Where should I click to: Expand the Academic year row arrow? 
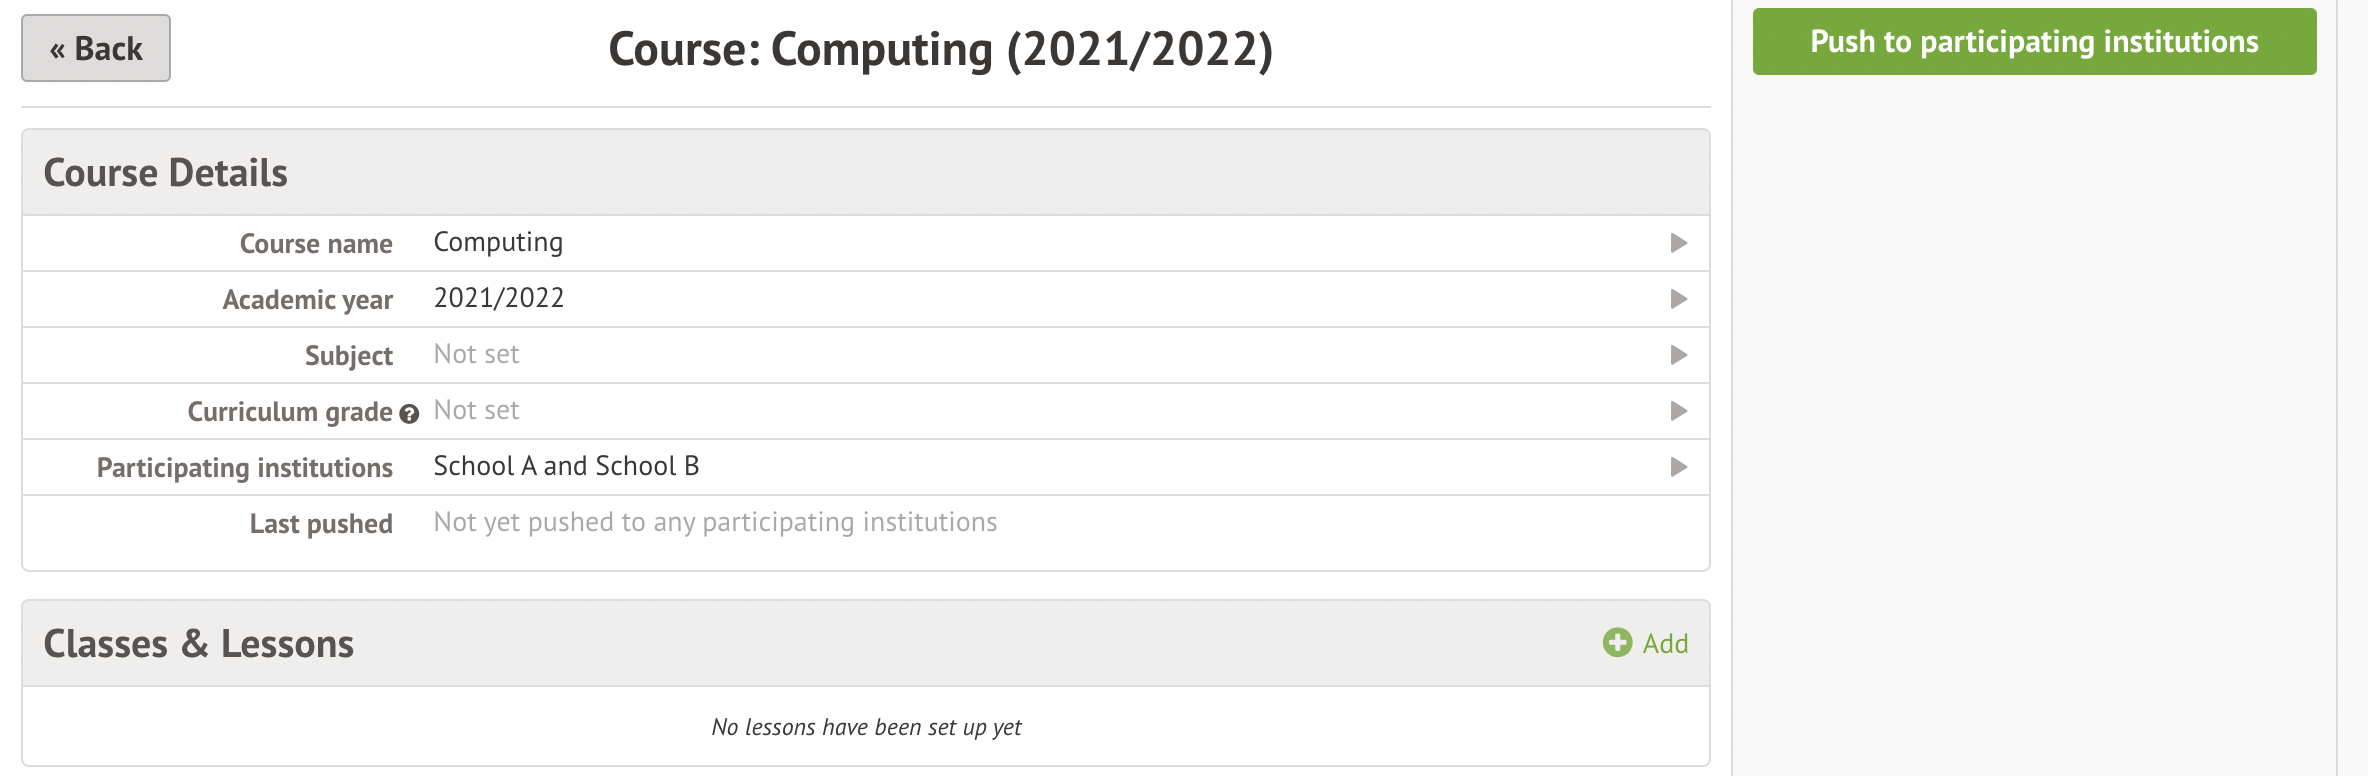(1679, 299)
